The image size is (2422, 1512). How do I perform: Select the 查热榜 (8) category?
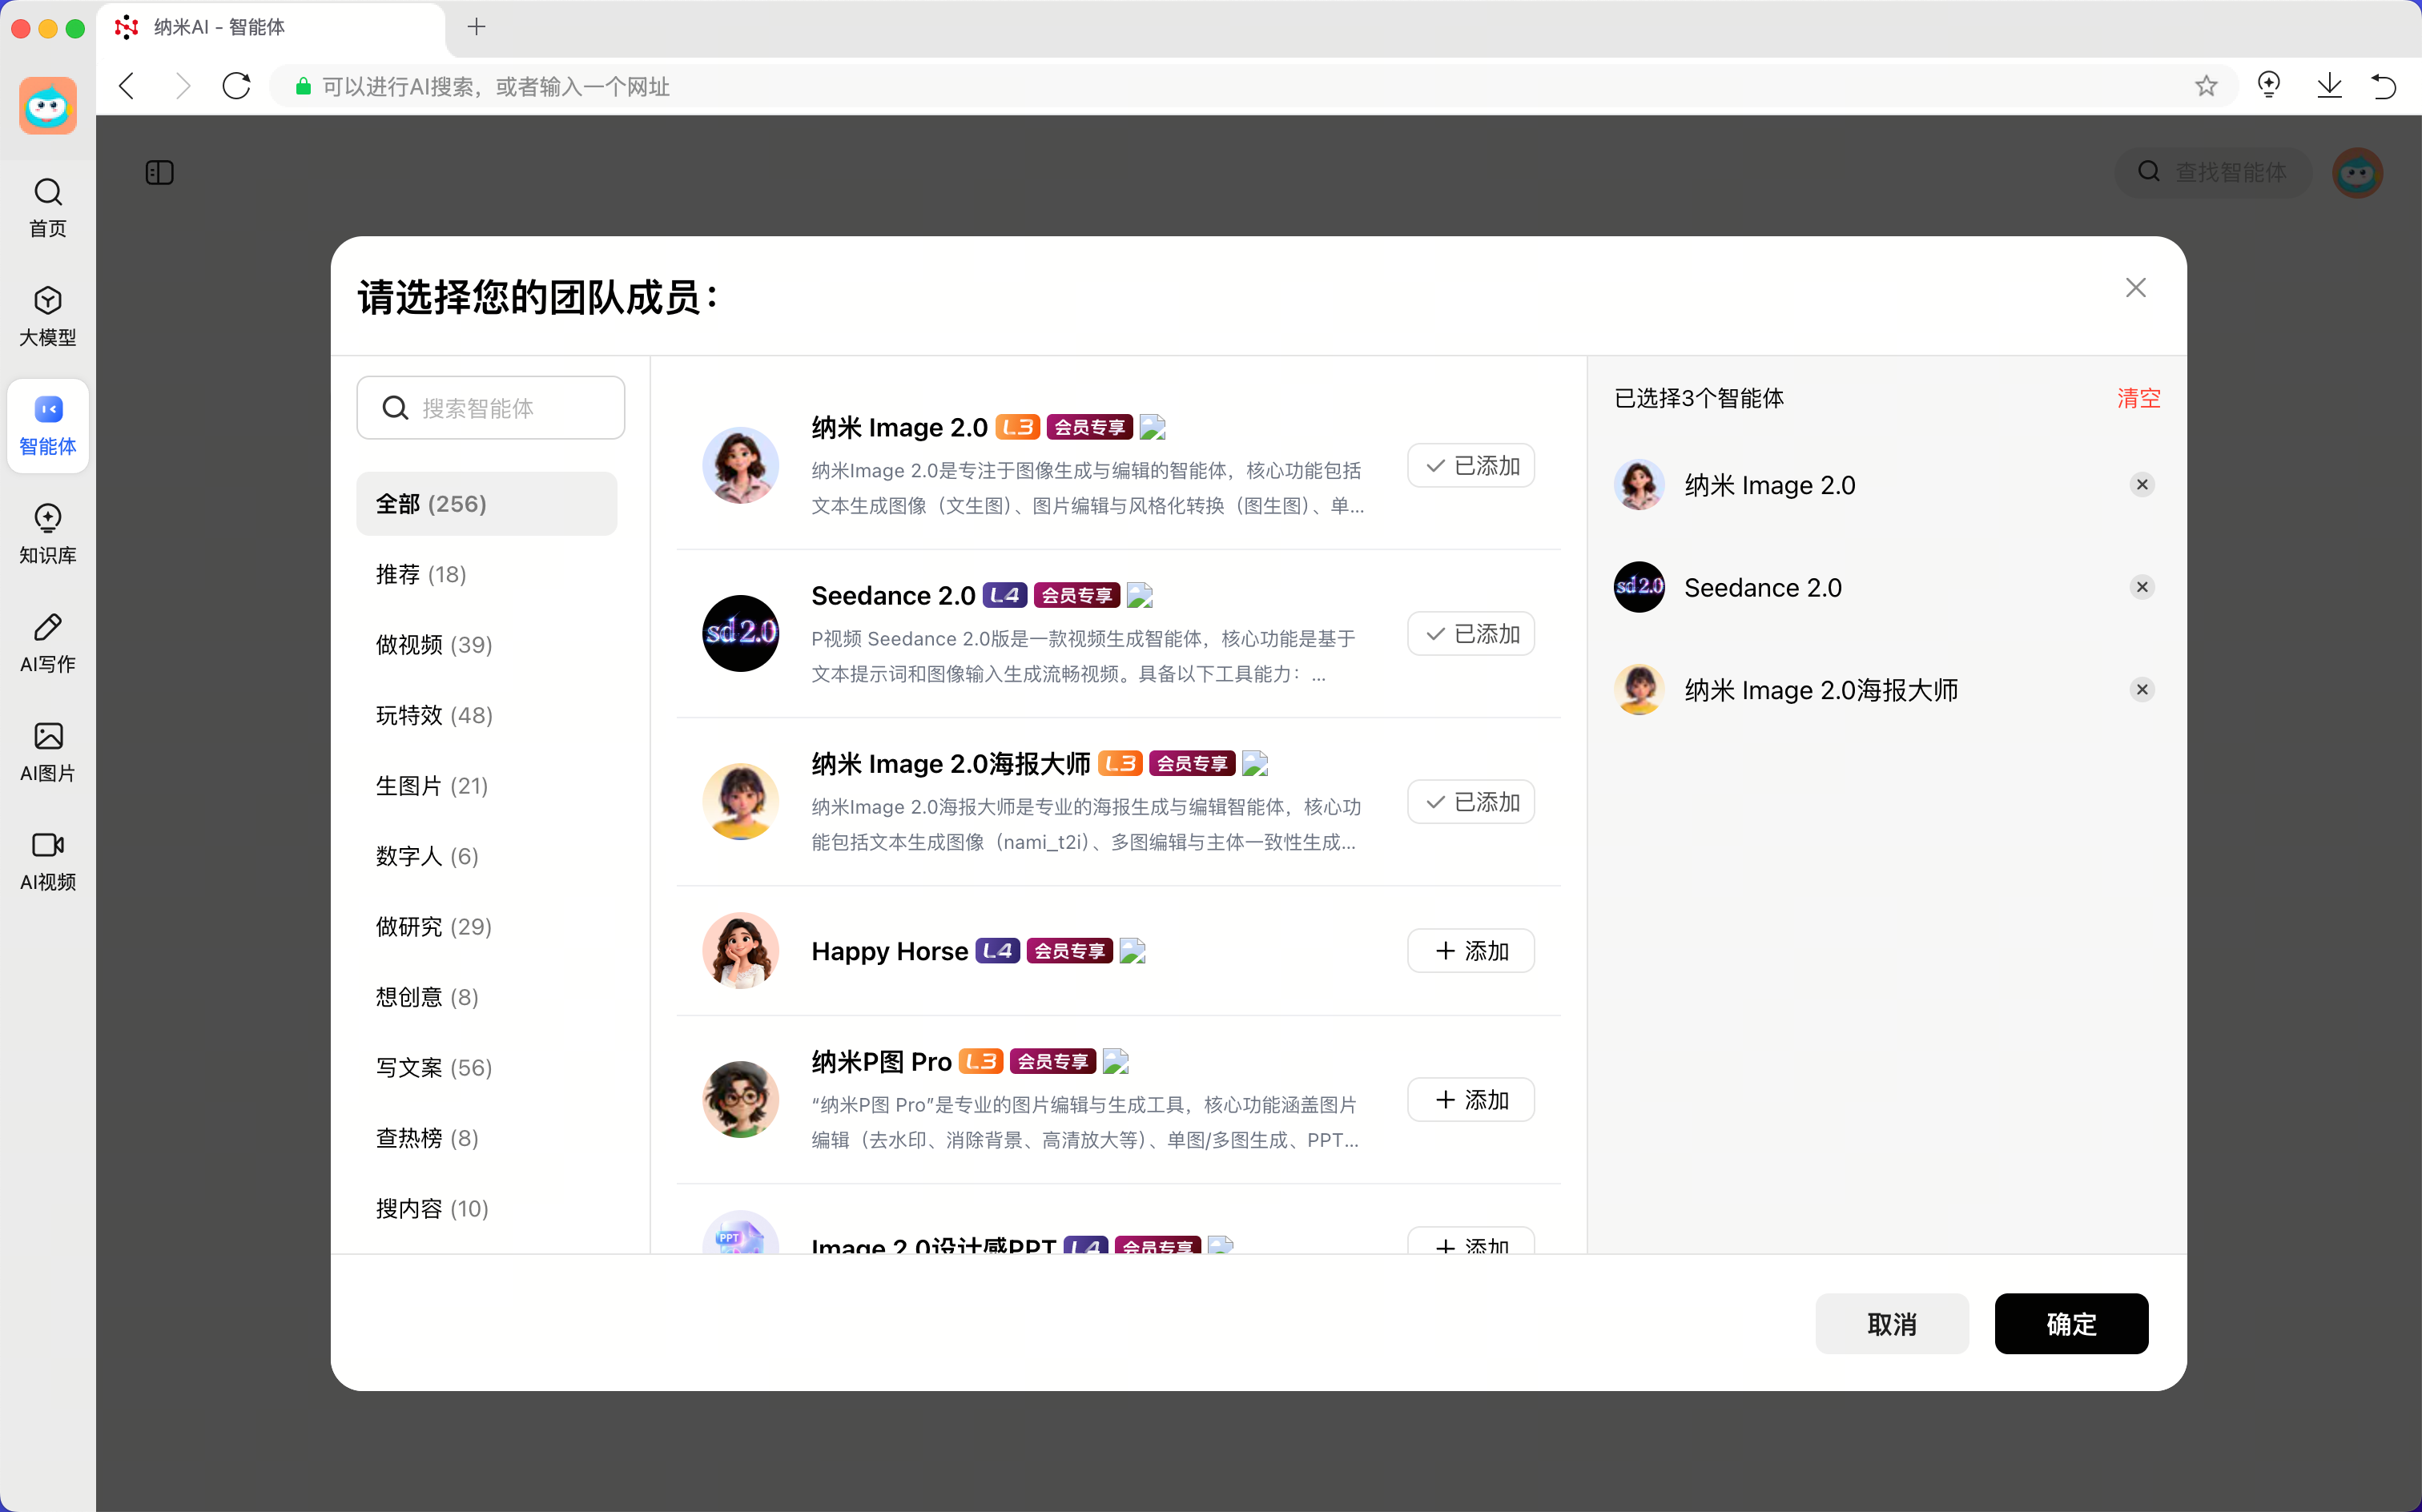coord(487,1139)
